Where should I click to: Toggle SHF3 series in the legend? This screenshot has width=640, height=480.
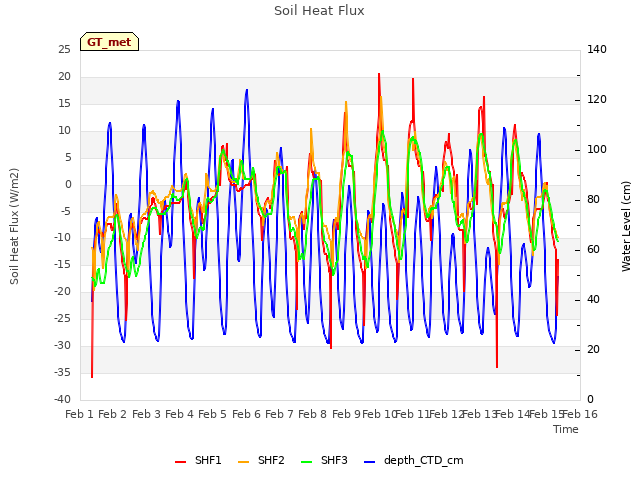324,461
